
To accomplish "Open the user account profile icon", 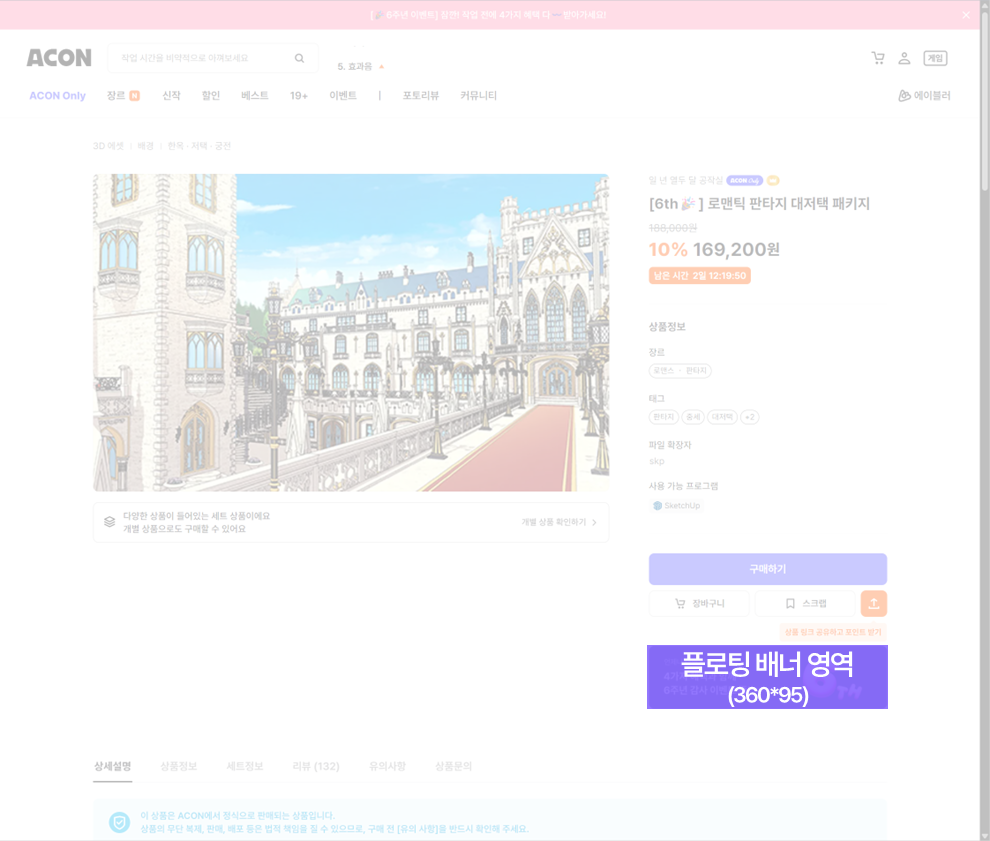I will 904,58.
